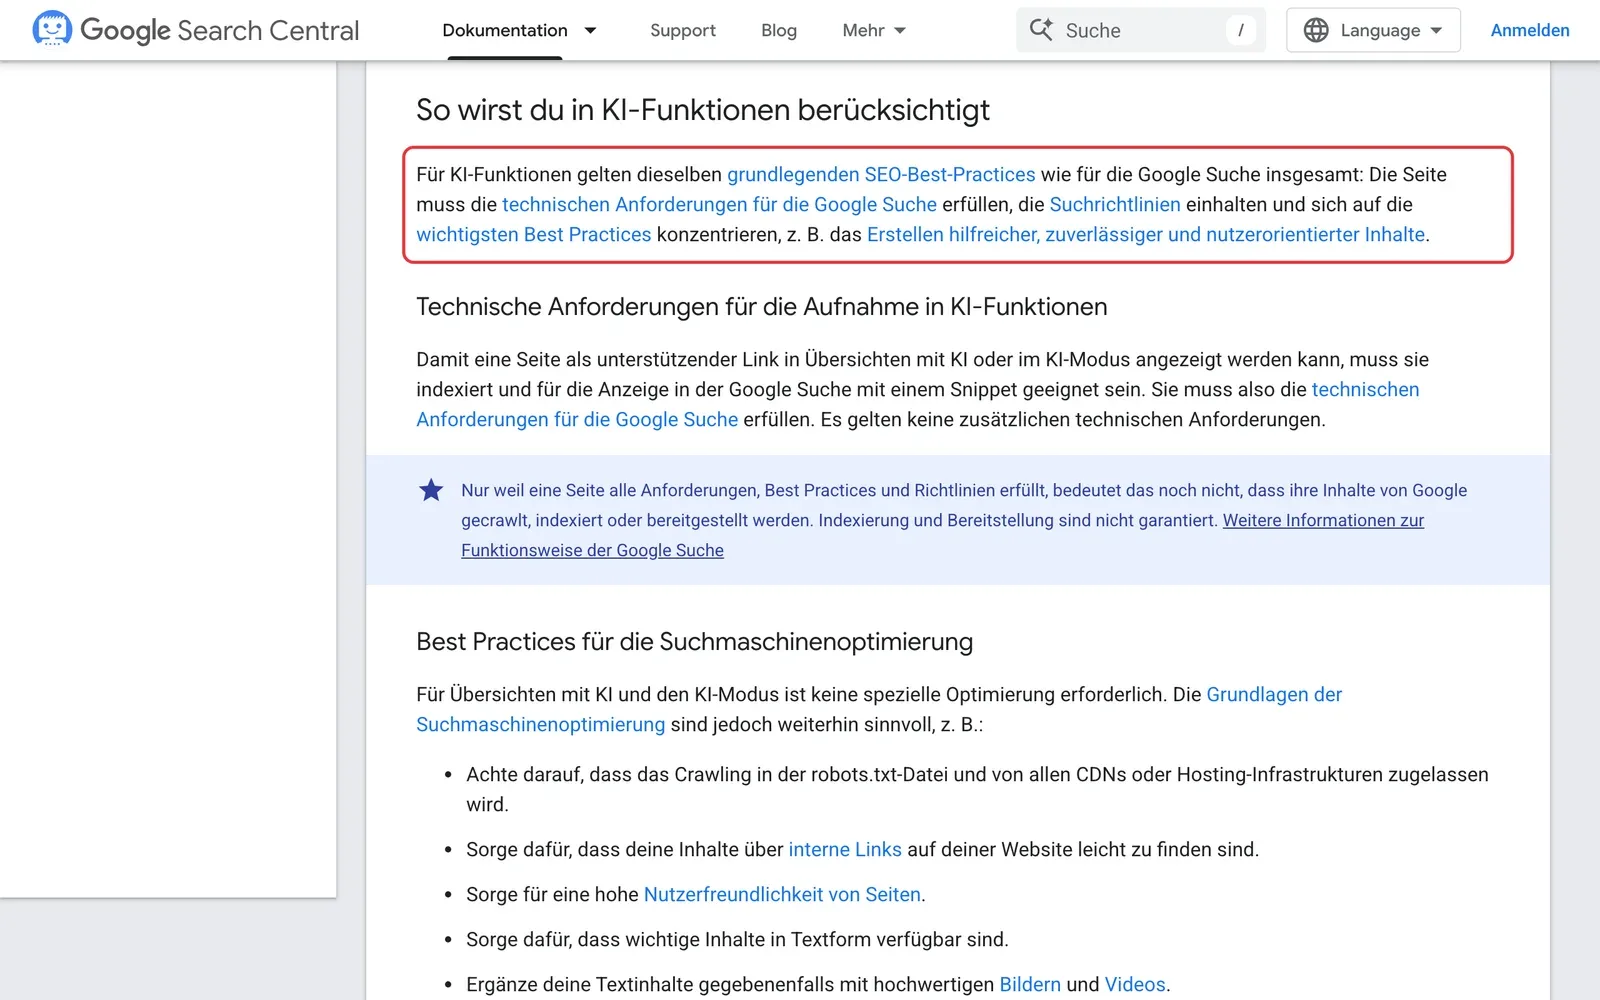Screen dimensions: 1600x1000
Task: Open Erstellen hilfreicher, zuverlässiger Inhalte link
Action: click(x=1146, y=234)
